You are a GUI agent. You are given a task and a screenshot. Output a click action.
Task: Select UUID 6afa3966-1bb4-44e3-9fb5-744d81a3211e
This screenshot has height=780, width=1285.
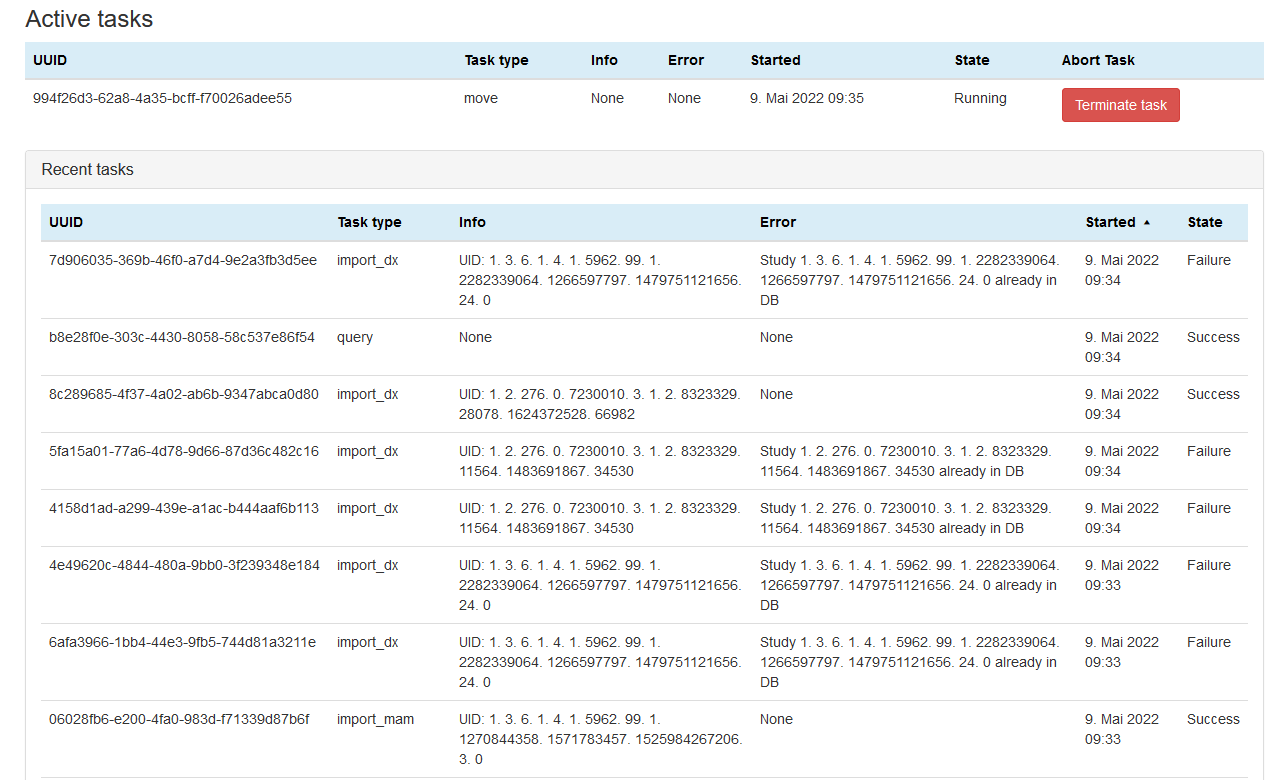click(x=182, y=642)
